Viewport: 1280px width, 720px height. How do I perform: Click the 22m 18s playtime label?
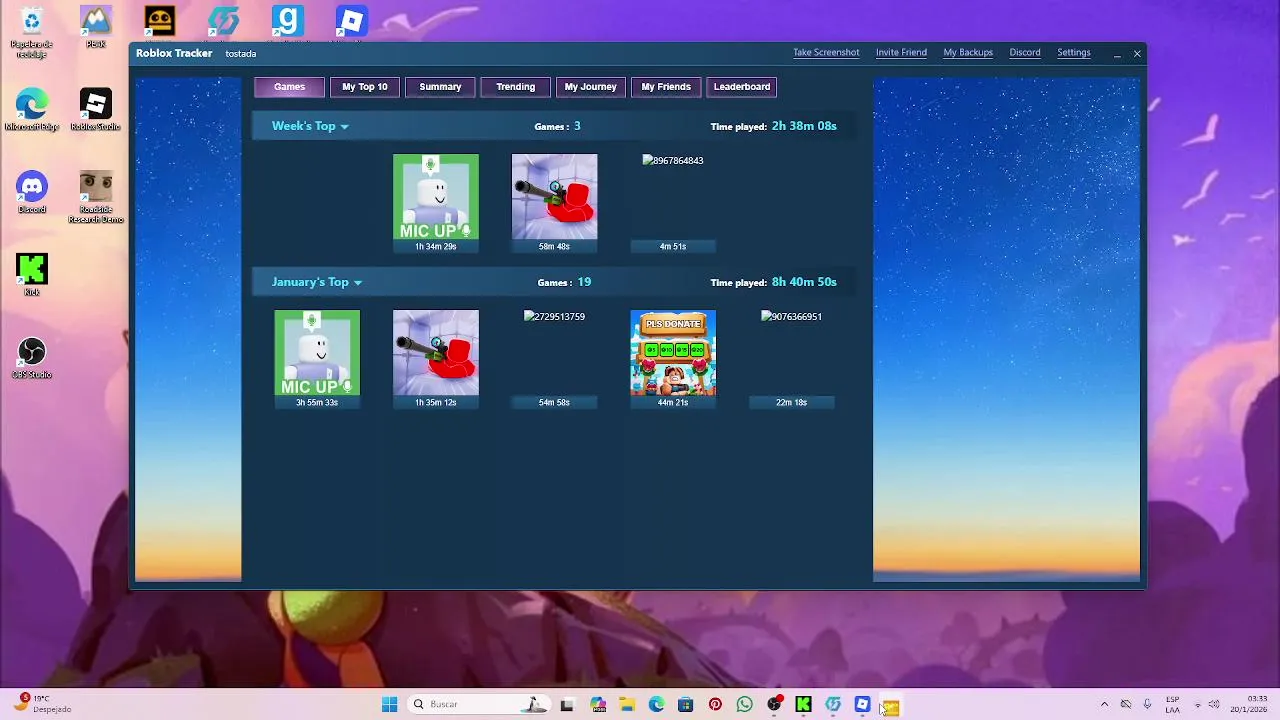pos(791,402)
